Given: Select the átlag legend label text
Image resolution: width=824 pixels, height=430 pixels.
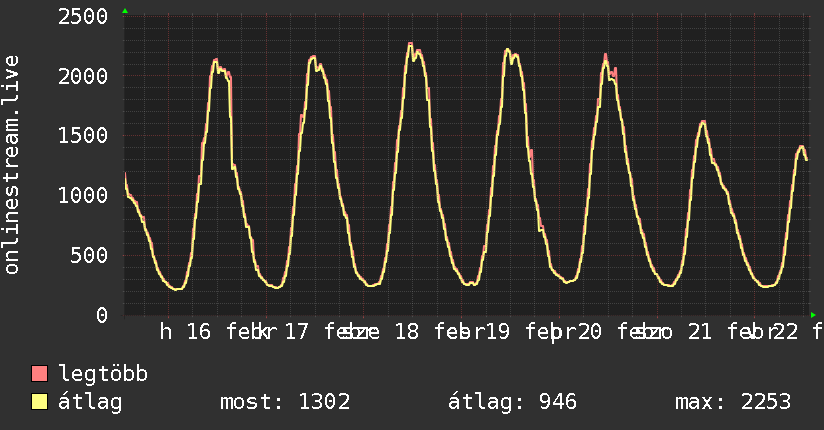Looking at the screenshot, I should point(91,402).
